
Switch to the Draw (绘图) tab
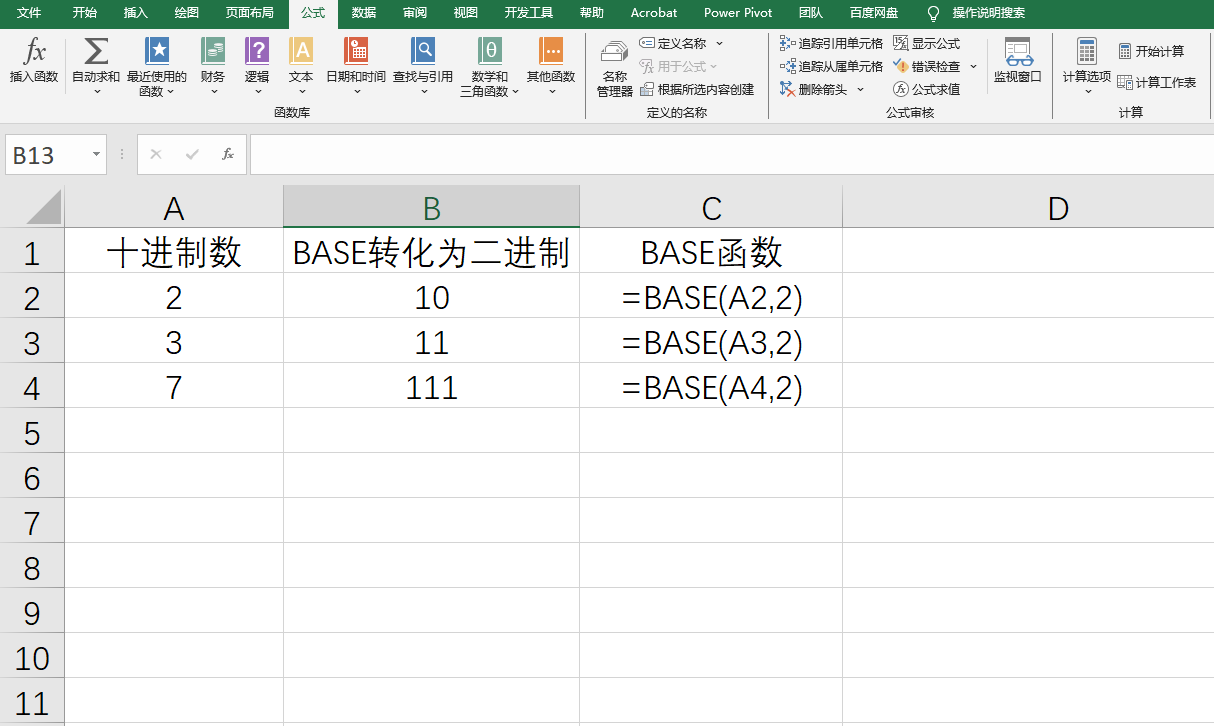click(186, 13)
